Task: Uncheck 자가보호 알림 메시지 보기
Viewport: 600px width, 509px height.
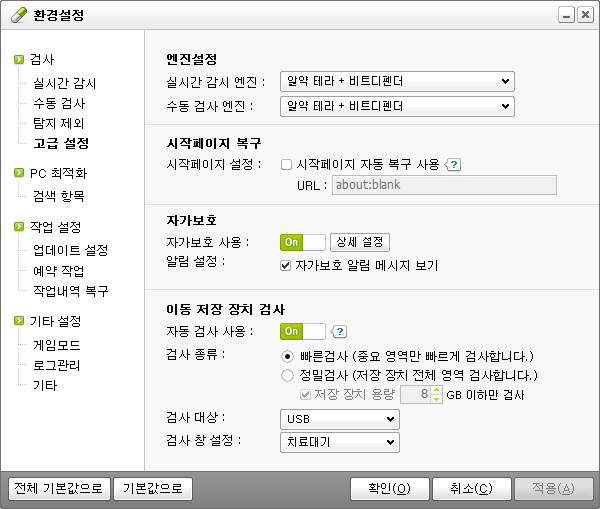Action: tap(286, 266)
